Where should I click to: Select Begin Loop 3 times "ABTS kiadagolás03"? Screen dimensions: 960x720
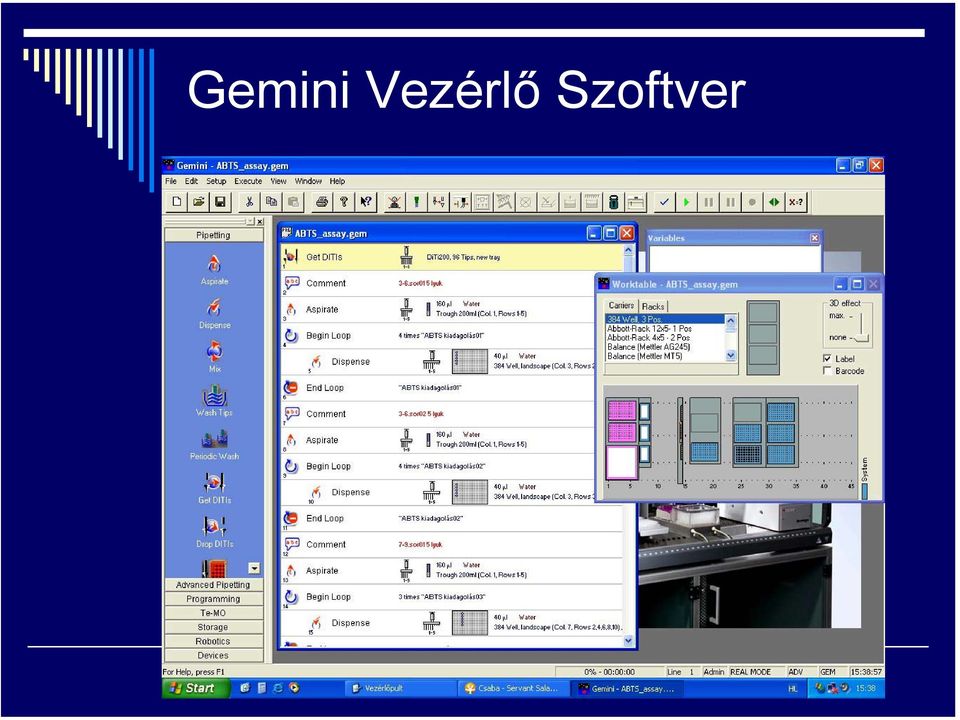[x=452, y=597]
